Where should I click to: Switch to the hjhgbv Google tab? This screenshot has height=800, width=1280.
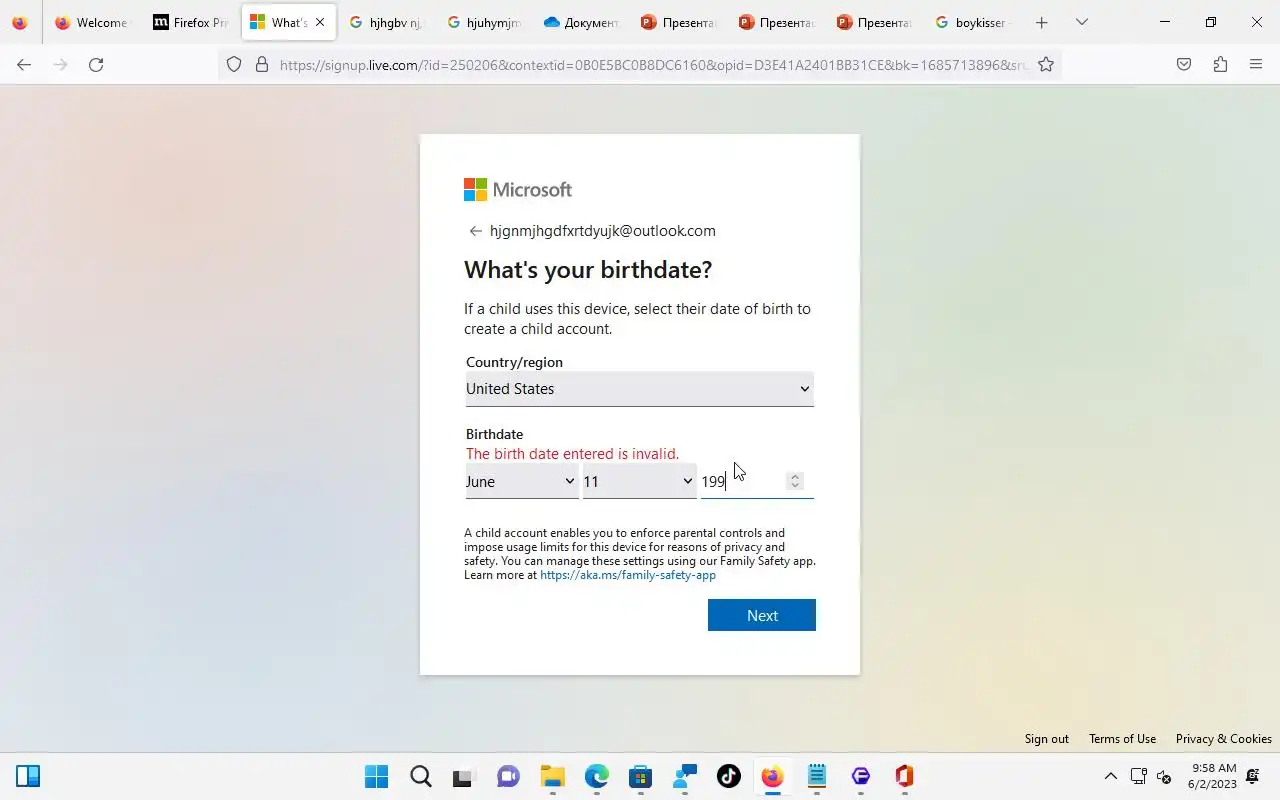(386, 22)
